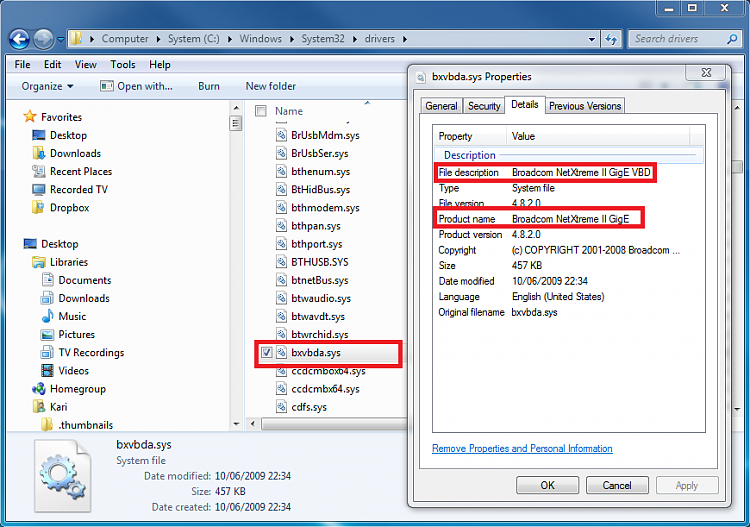
Task: Open Downloads under Favorites
Action: click(76, 154)
